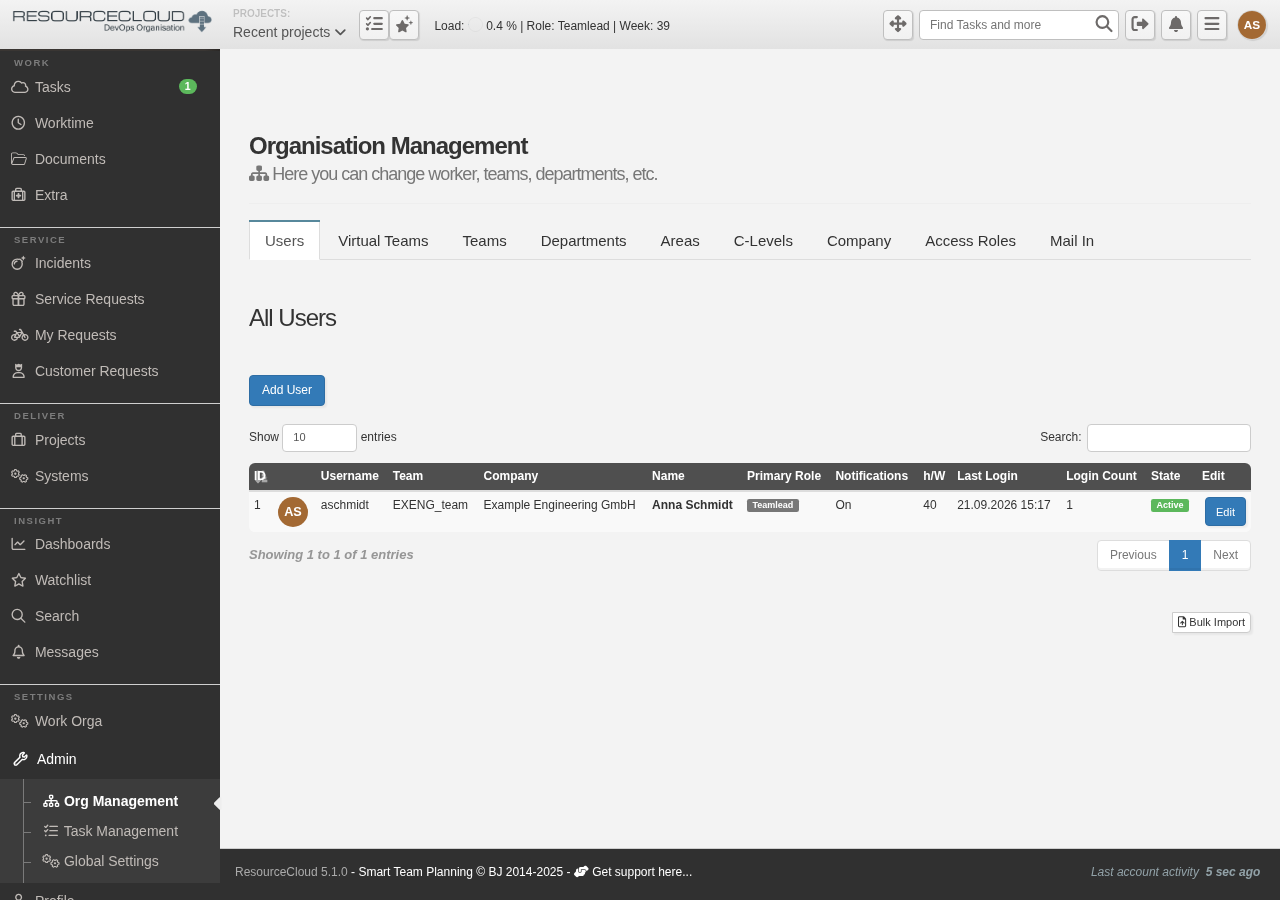Click the ResourceCloud logo
The image size is (1280, 900).
112,21
